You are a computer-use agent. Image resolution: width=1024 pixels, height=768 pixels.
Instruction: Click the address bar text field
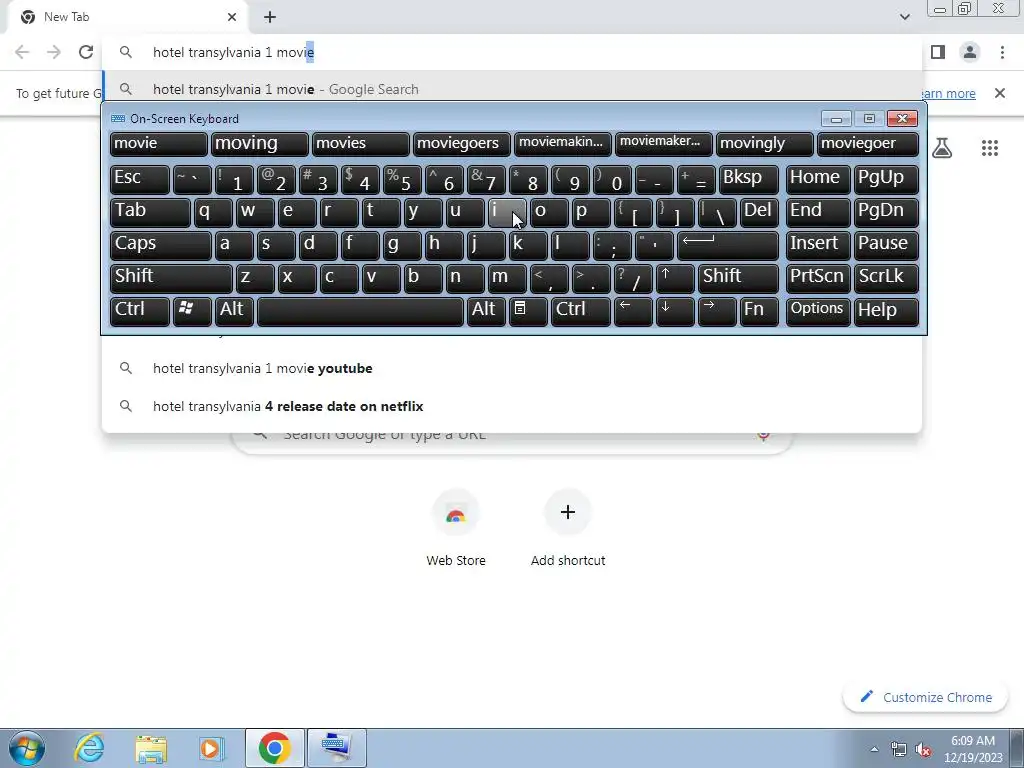click(511, 52)
